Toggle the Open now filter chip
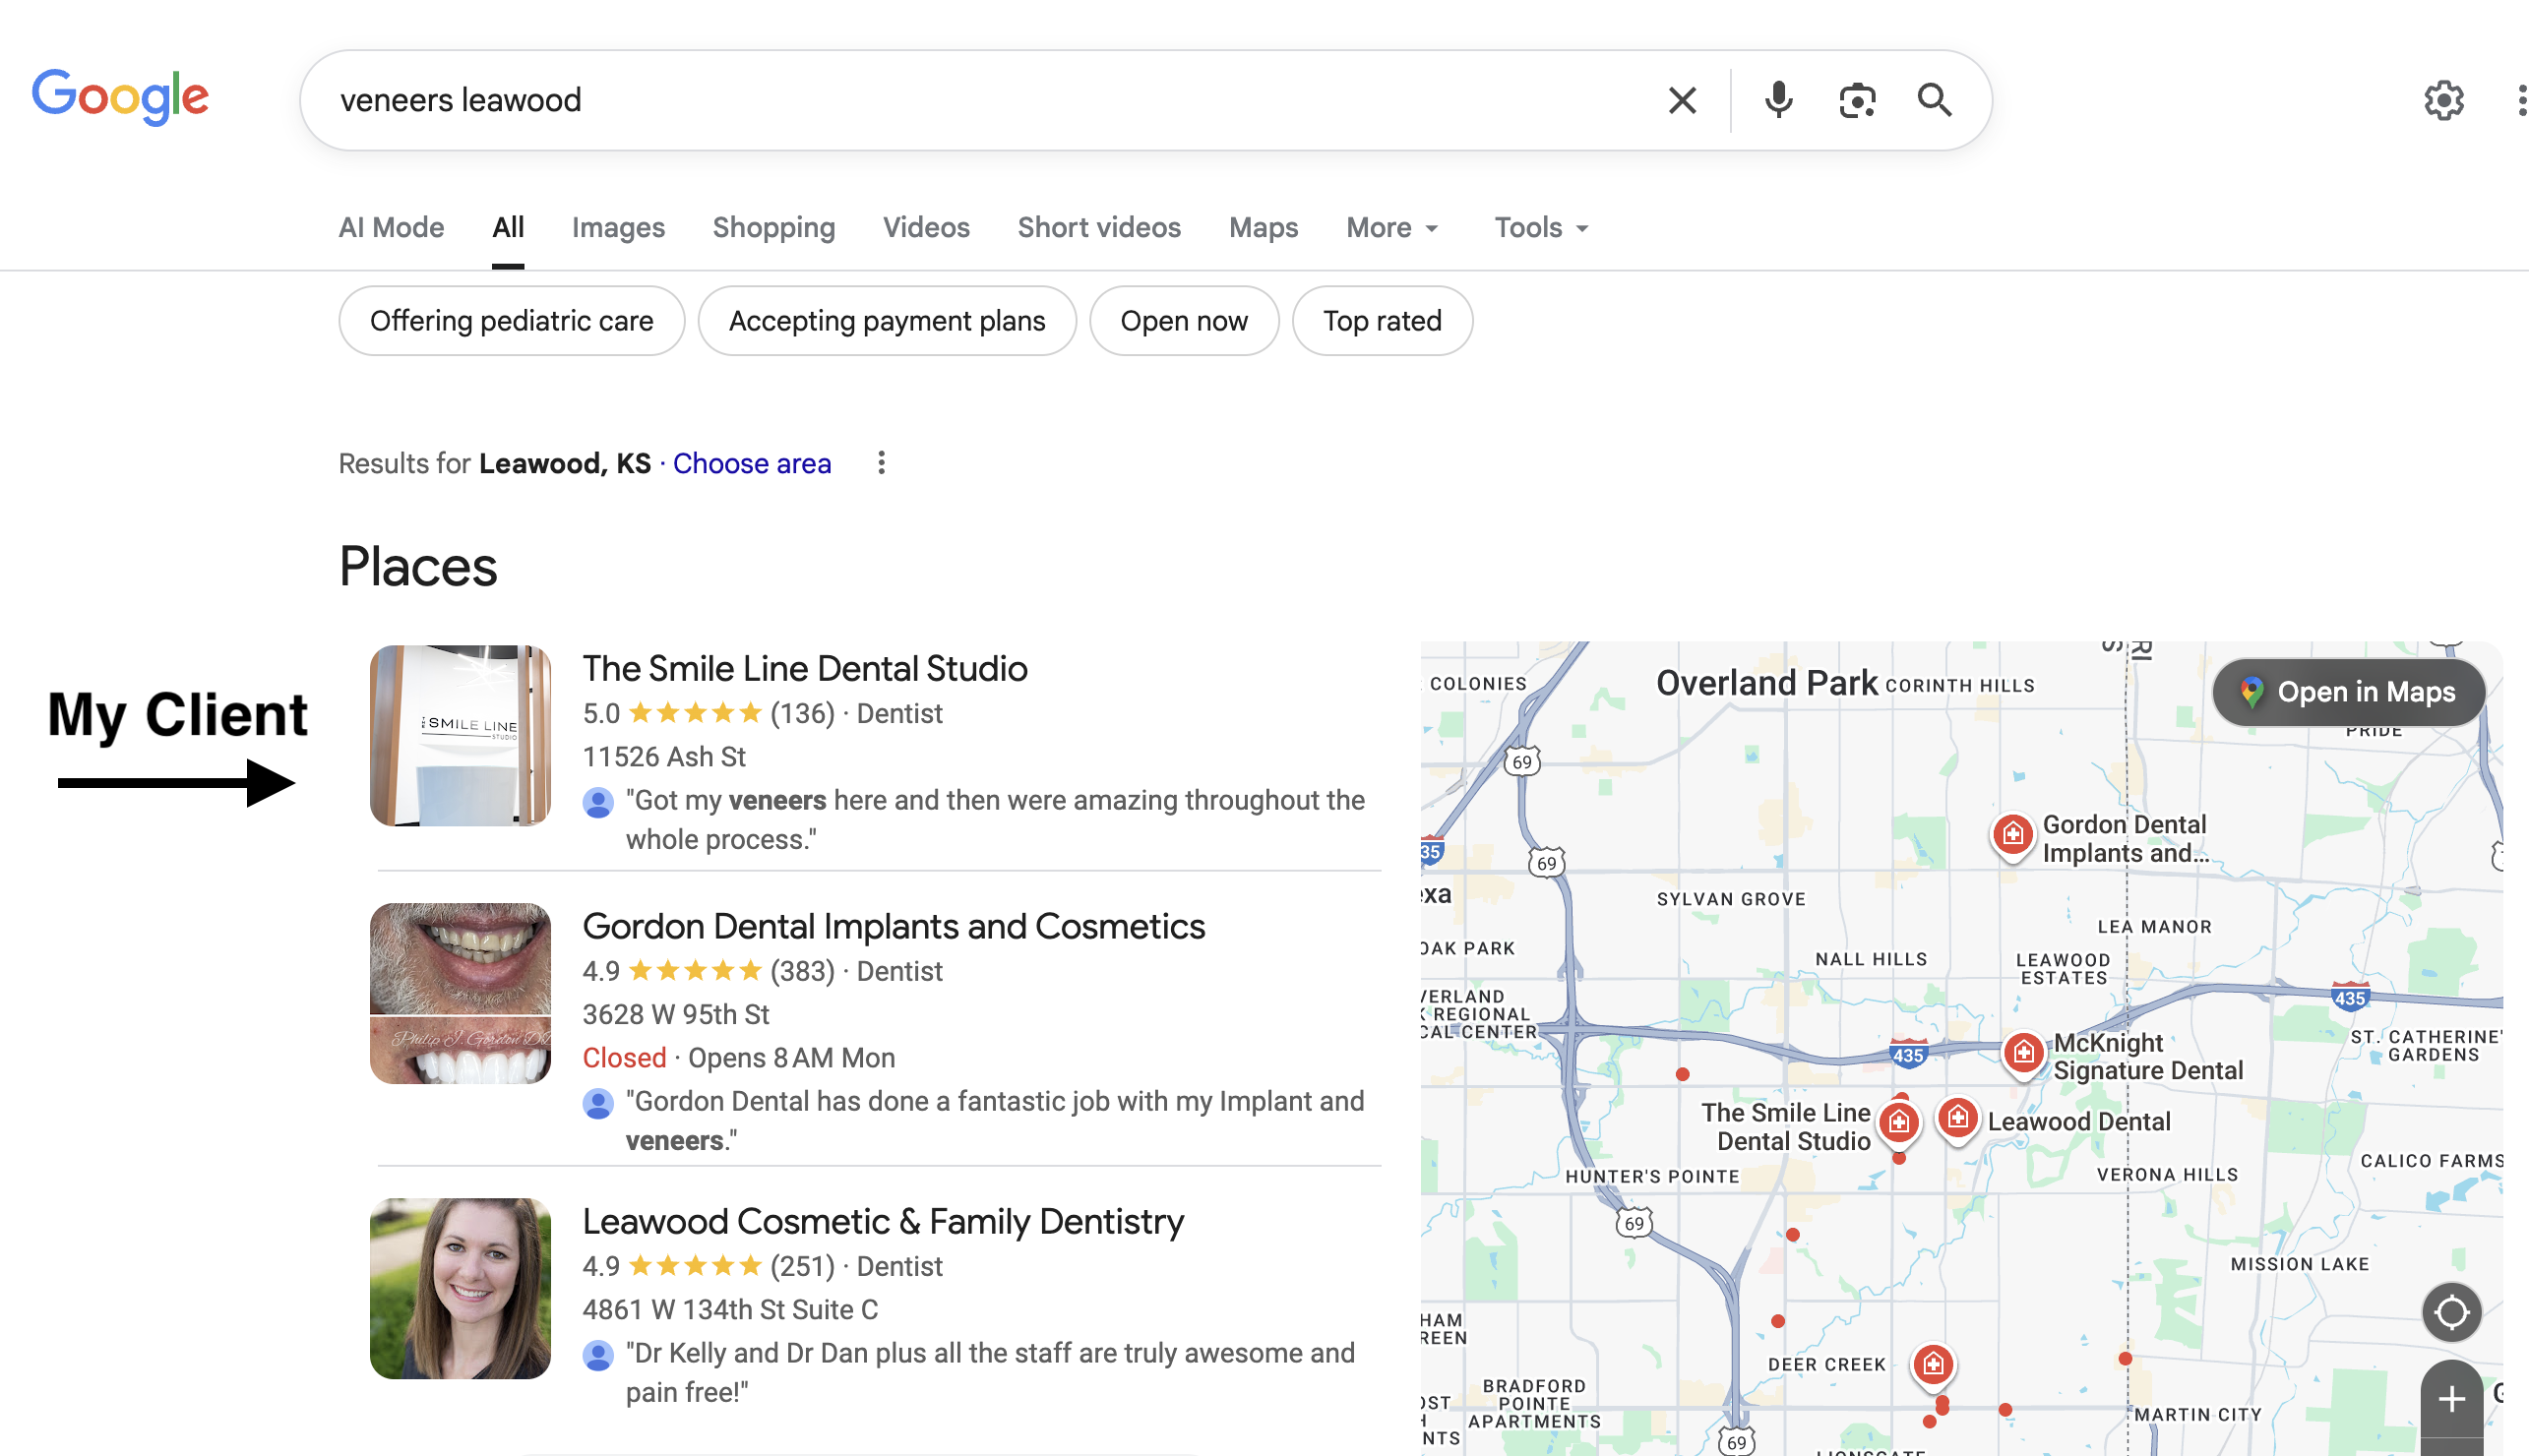 pyautogui.click(x=1183, y=321)
